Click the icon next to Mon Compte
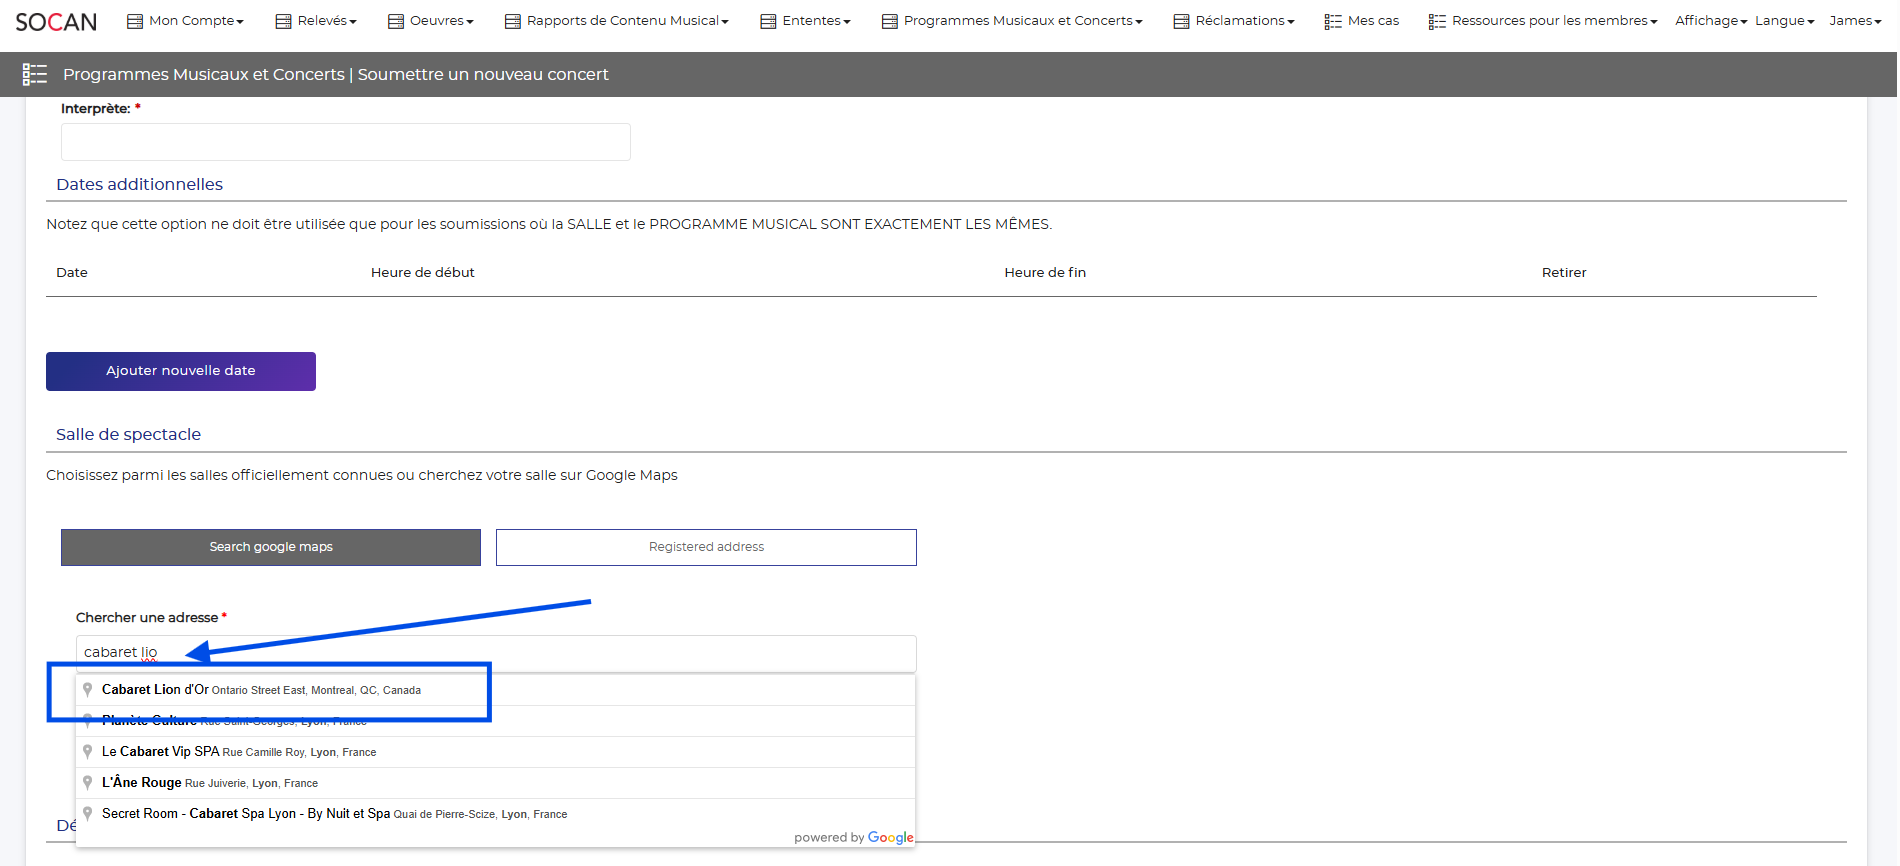Screen dimensions: 1900x866 coord(135,21)
